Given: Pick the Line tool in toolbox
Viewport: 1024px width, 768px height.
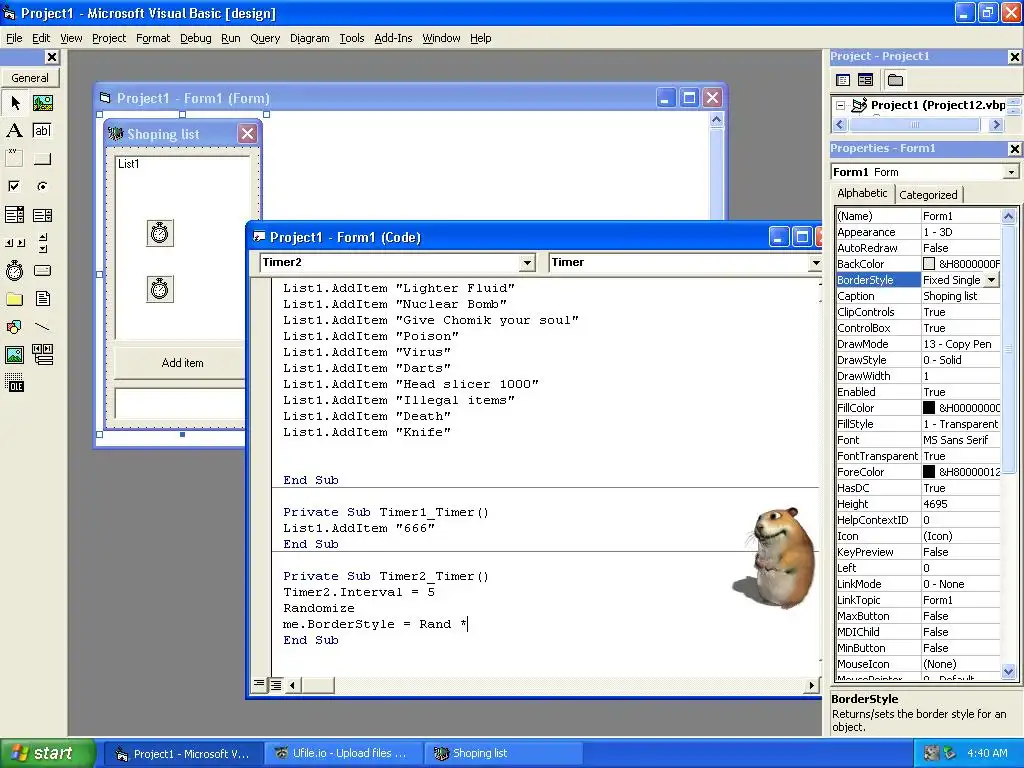Looking at the screenshot, I should (x=42, y=327).
